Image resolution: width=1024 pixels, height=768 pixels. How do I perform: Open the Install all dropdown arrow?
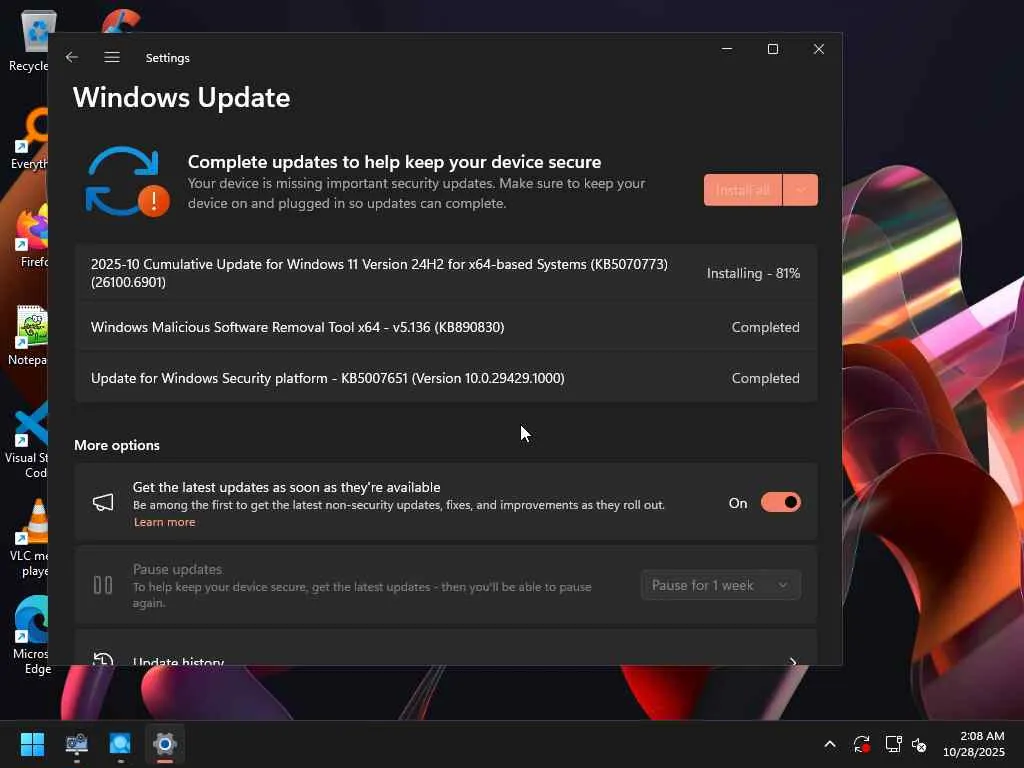coord(801,189)
